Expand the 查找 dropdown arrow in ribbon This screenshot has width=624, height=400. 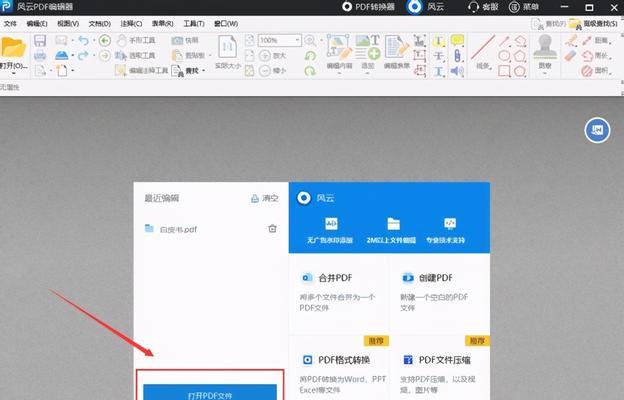(x=204, y=70)
